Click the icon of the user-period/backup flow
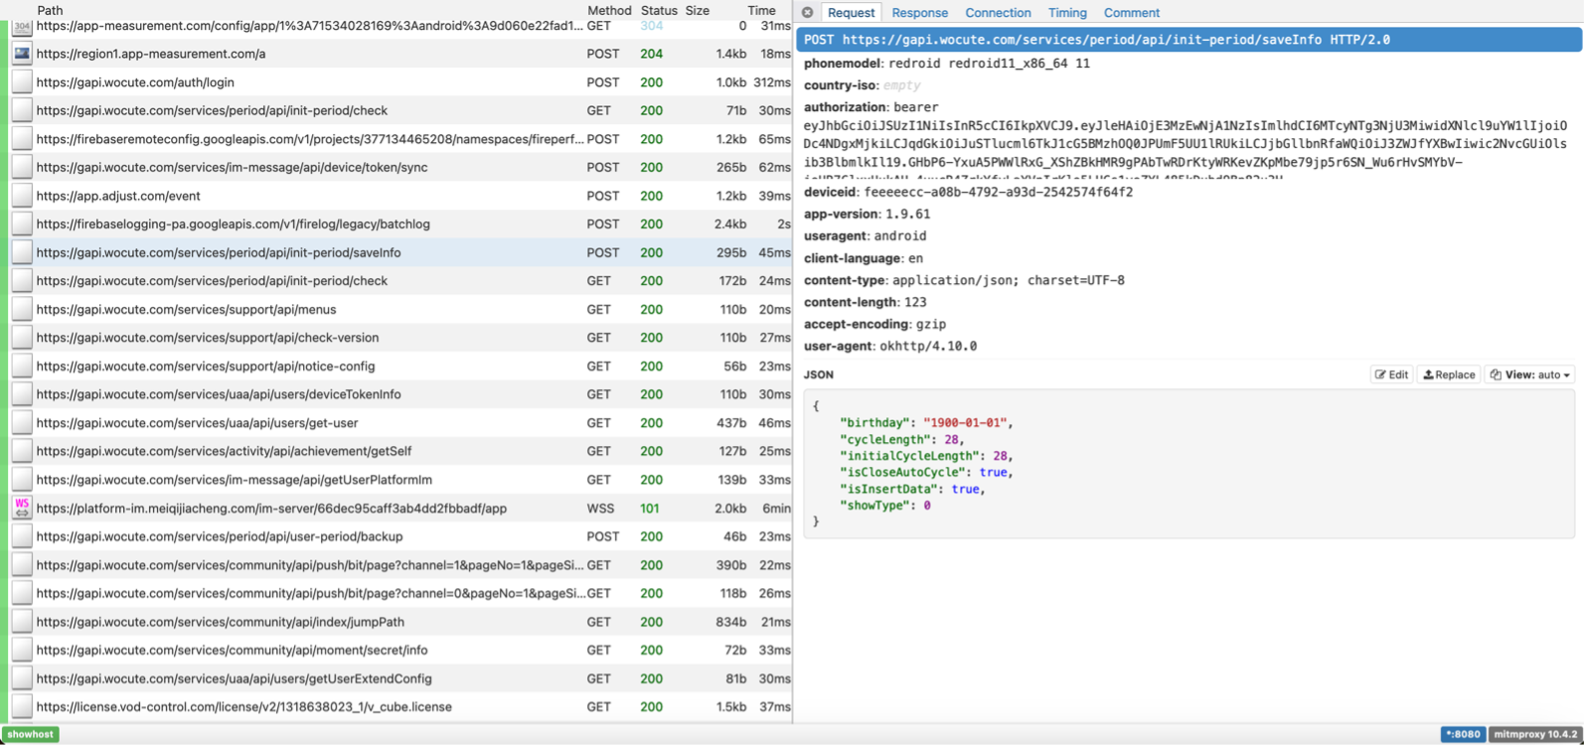The width and height of the screenshot is (1588, 748). pos(22,537)
